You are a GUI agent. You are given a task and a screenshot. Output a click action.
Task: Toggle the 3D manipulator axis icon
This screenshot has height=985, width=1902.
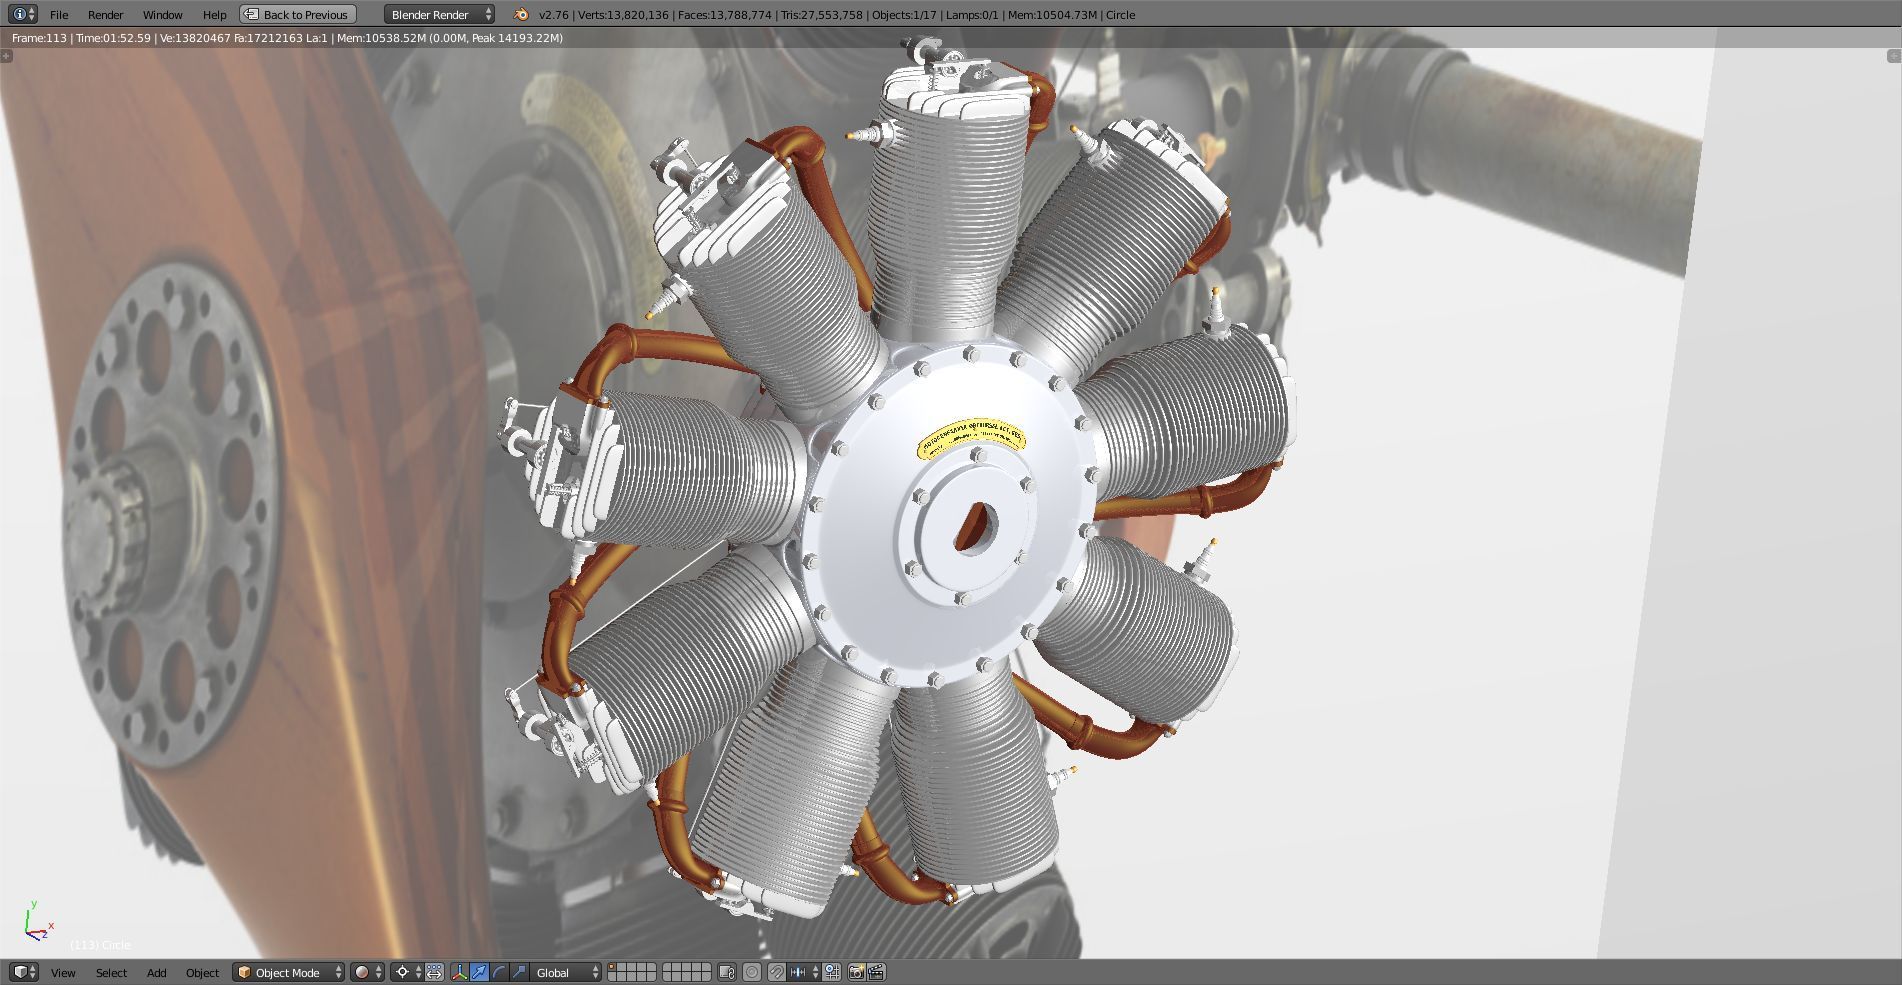(x=459, y=972)
